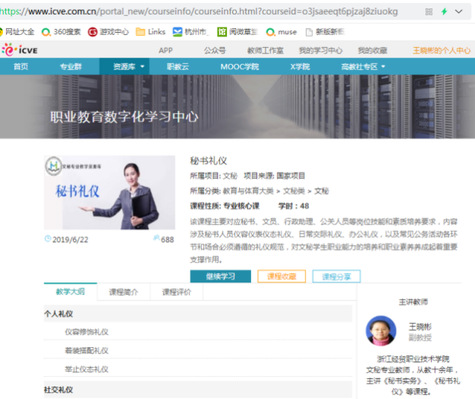Open the 新版新形 page bookmark

(324, 32)
